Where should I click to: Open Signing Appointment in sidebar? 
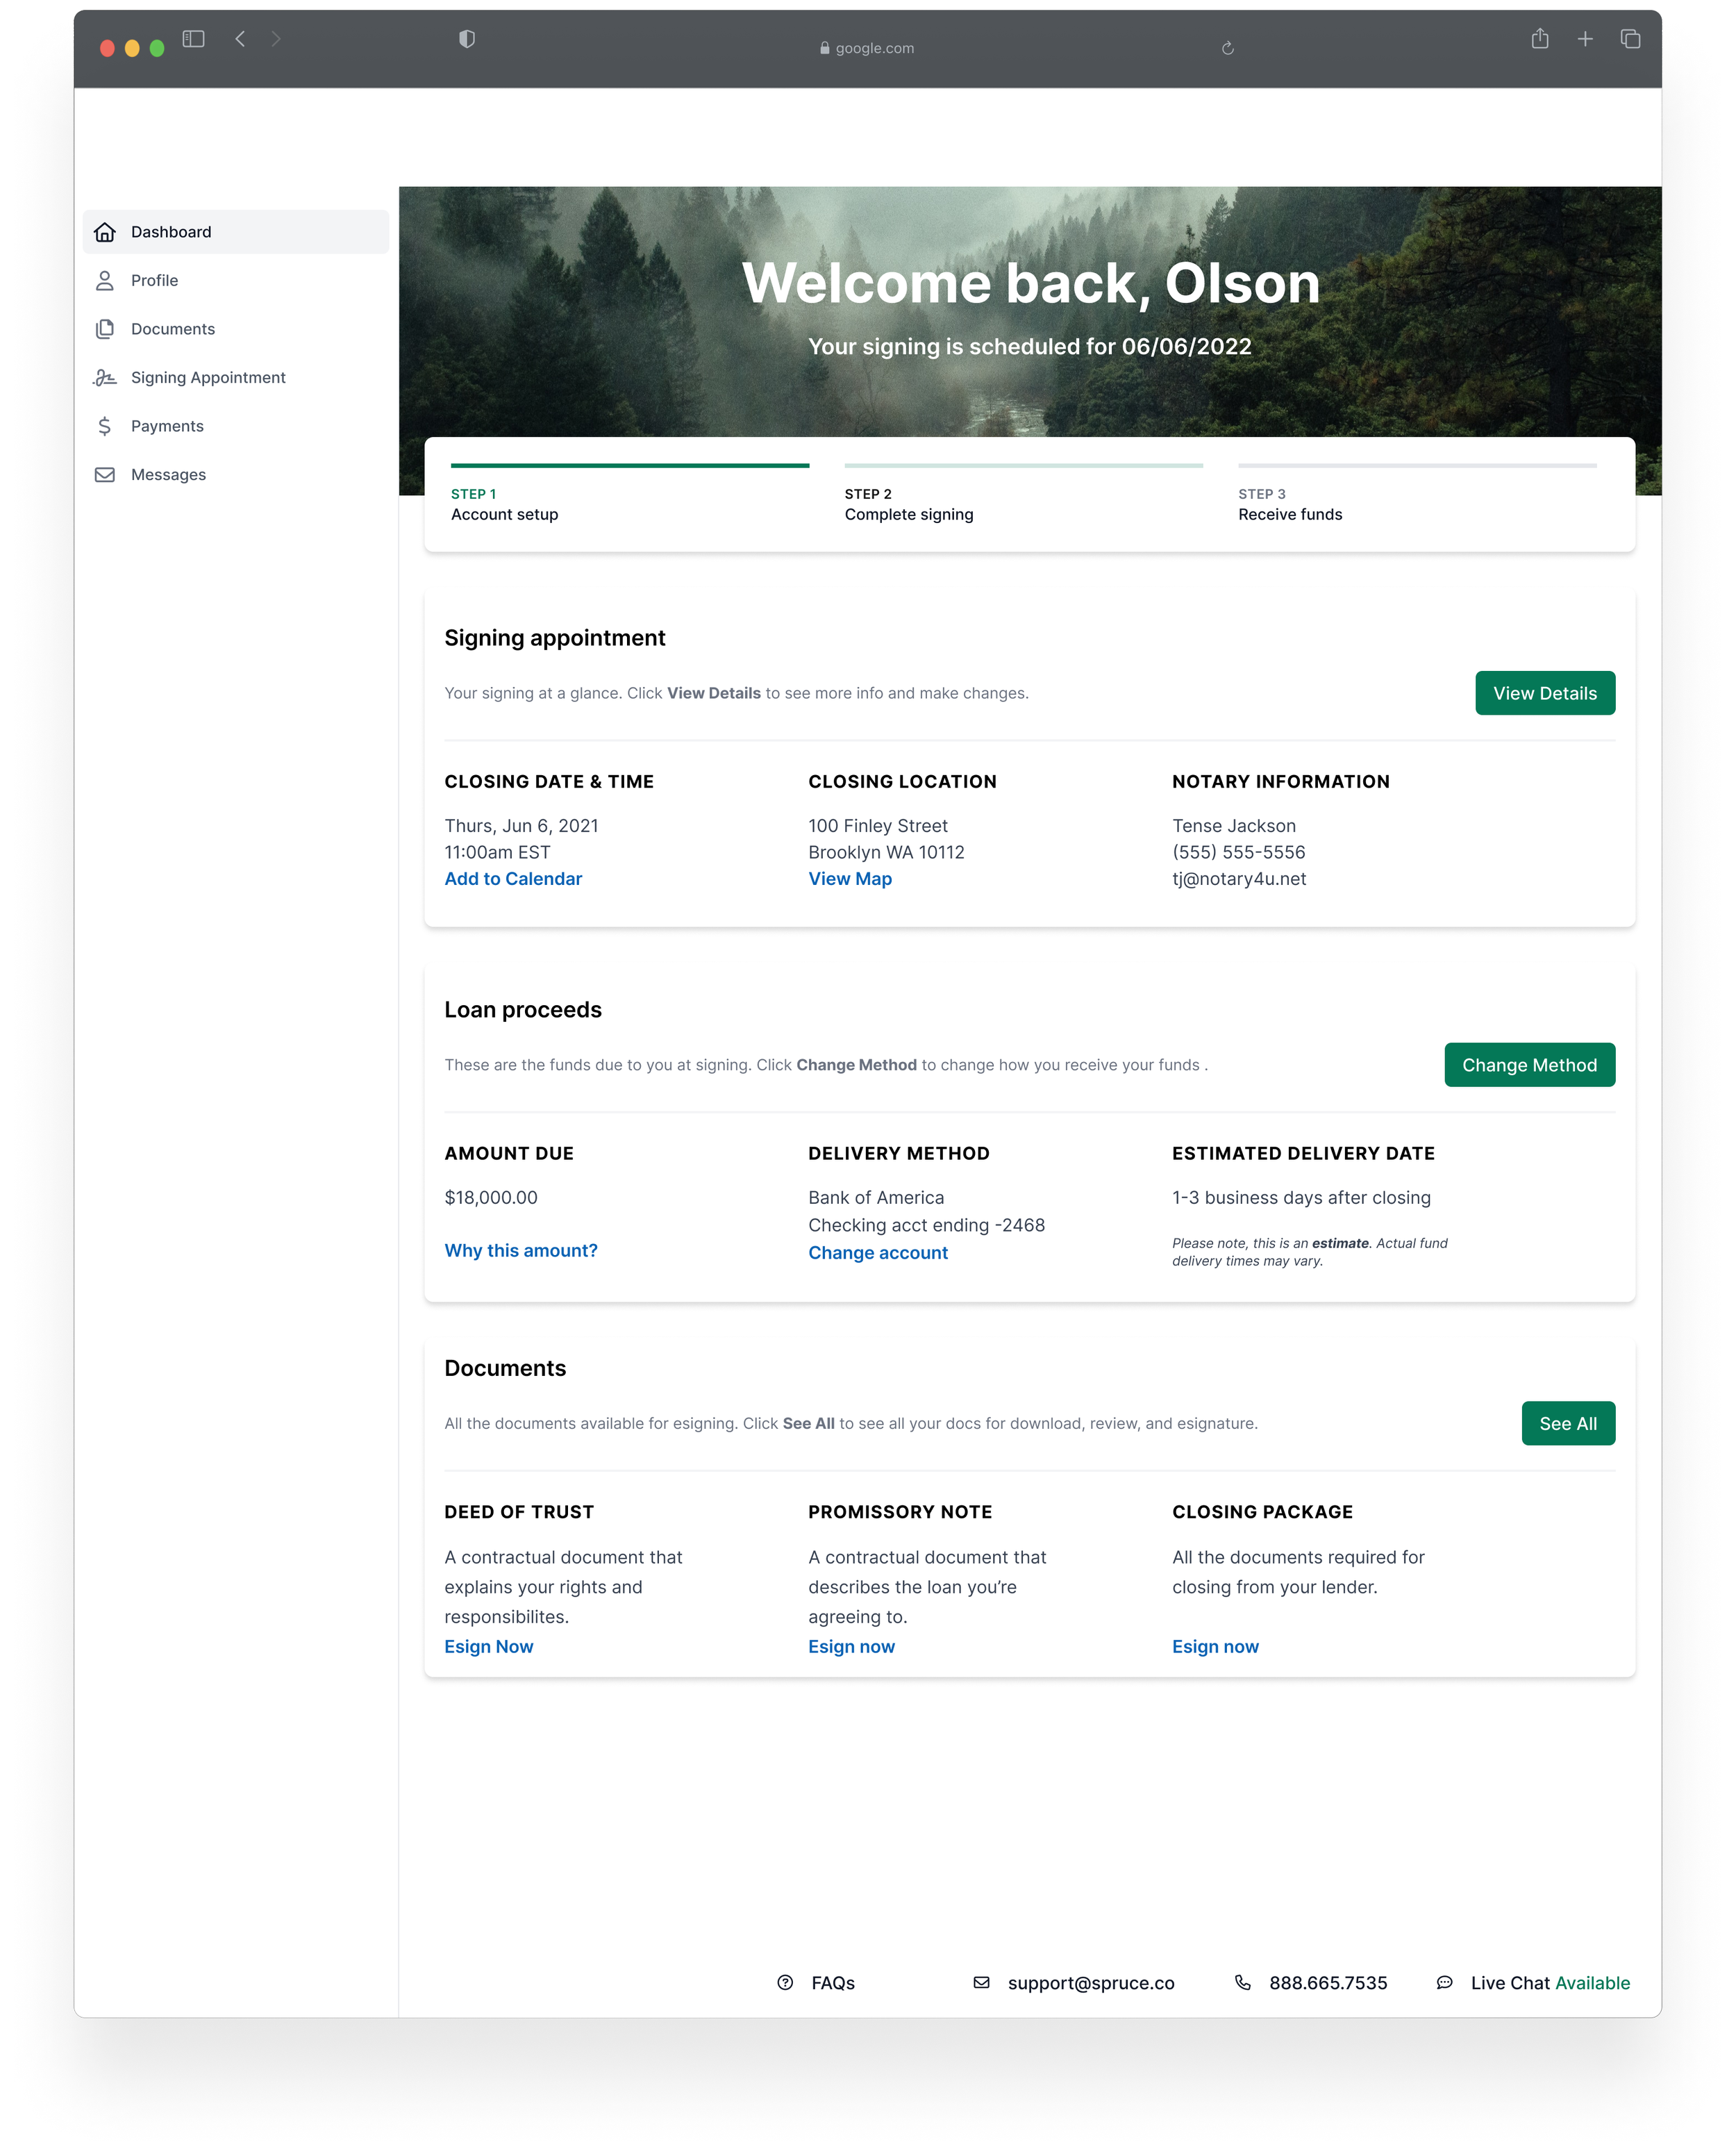208,378
